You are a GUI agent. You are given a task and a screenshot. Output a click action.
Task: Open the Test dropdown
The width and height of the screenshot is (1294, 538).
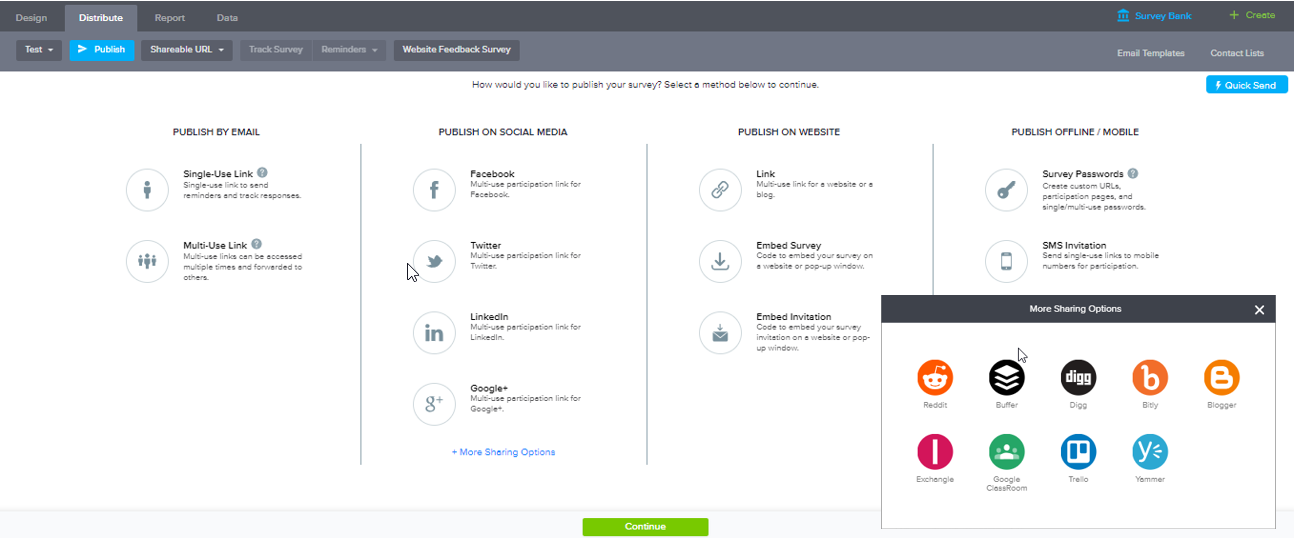pyautogui.click(x=39, y=49)
